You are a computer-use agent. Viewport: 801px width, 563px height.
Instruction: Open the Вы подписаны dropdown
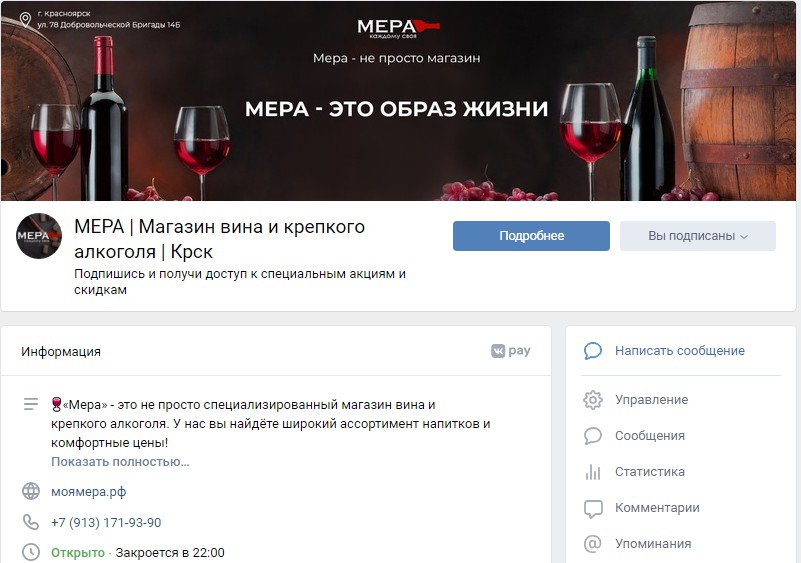click(698, 236)
